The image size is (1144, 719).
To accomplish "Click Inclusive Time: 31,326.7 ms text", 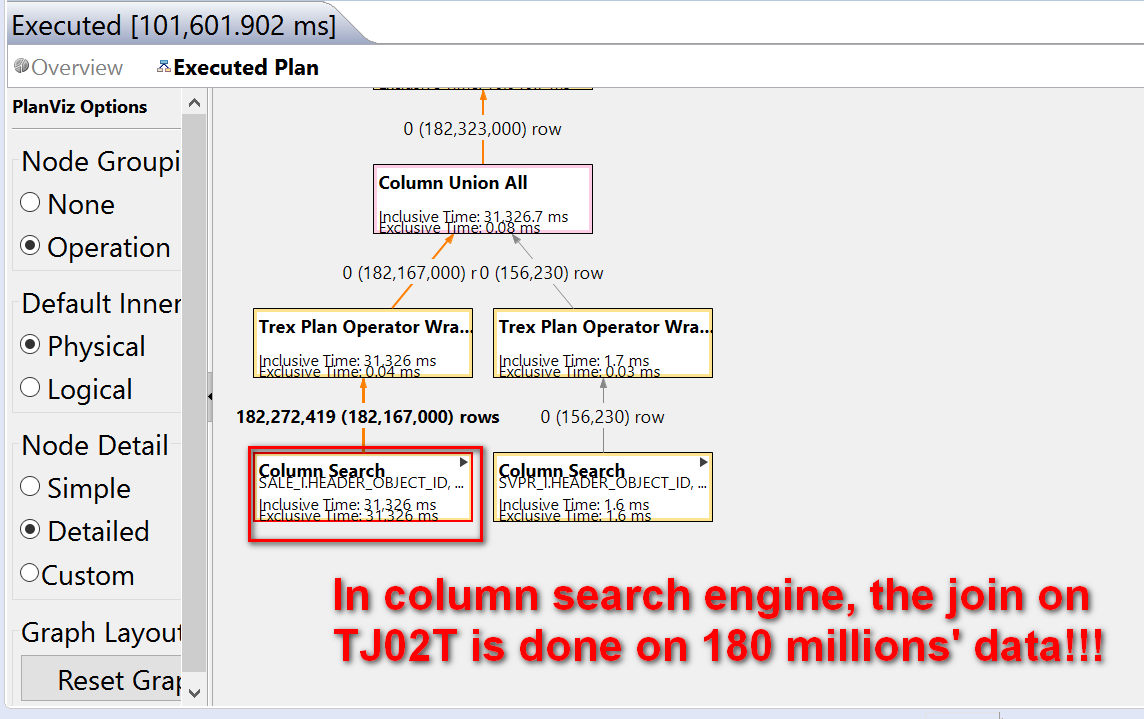I will coord(474,217).
